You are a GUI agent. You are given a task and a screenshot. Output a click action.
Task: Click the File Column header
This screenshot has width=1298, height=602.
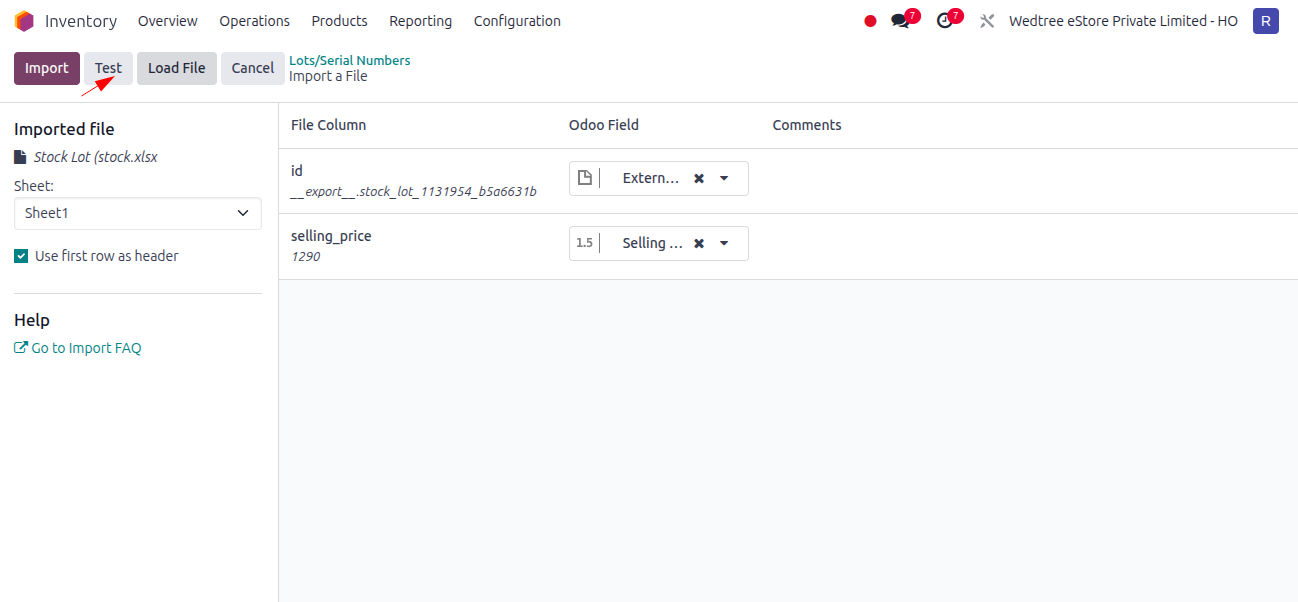tap(328, 125)
